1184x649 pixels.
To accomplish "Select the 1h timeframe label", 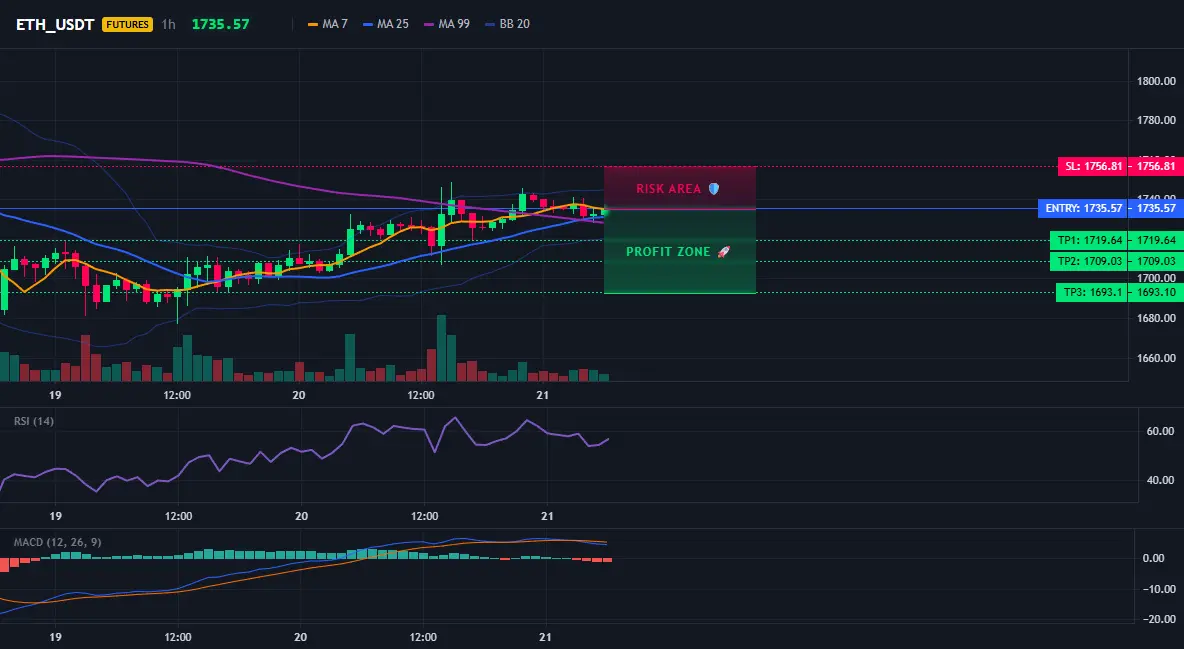I will [168, 24].
